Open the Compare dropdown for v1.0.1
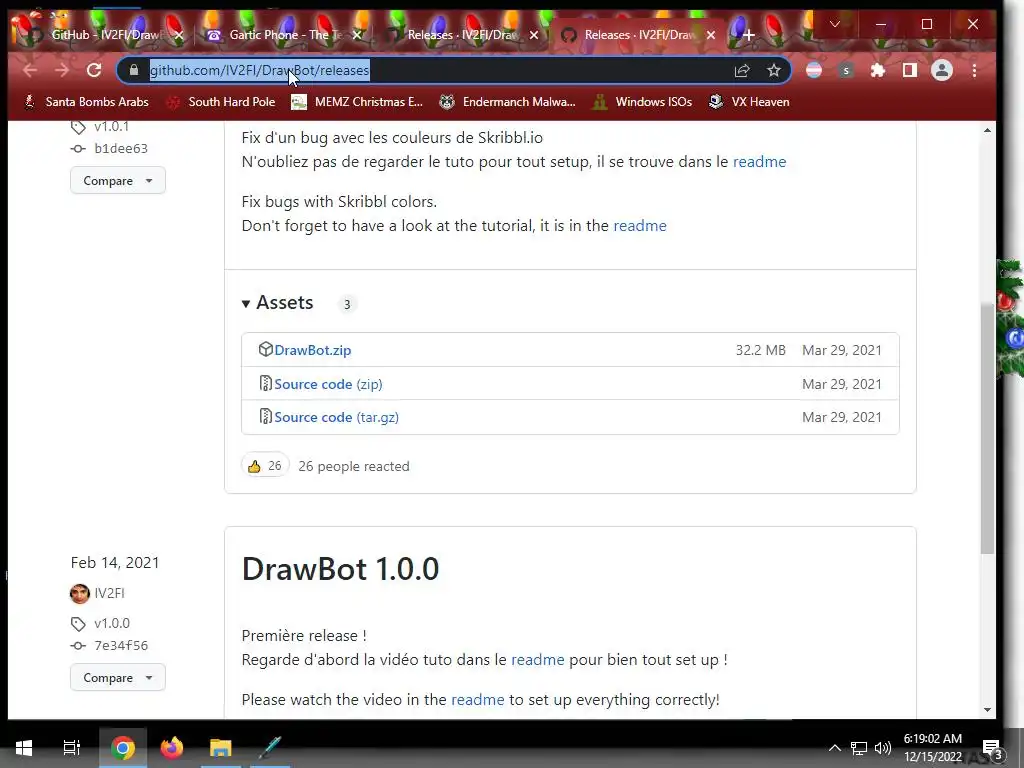This screenshot has height=768, width=1024. coord(118,180)
